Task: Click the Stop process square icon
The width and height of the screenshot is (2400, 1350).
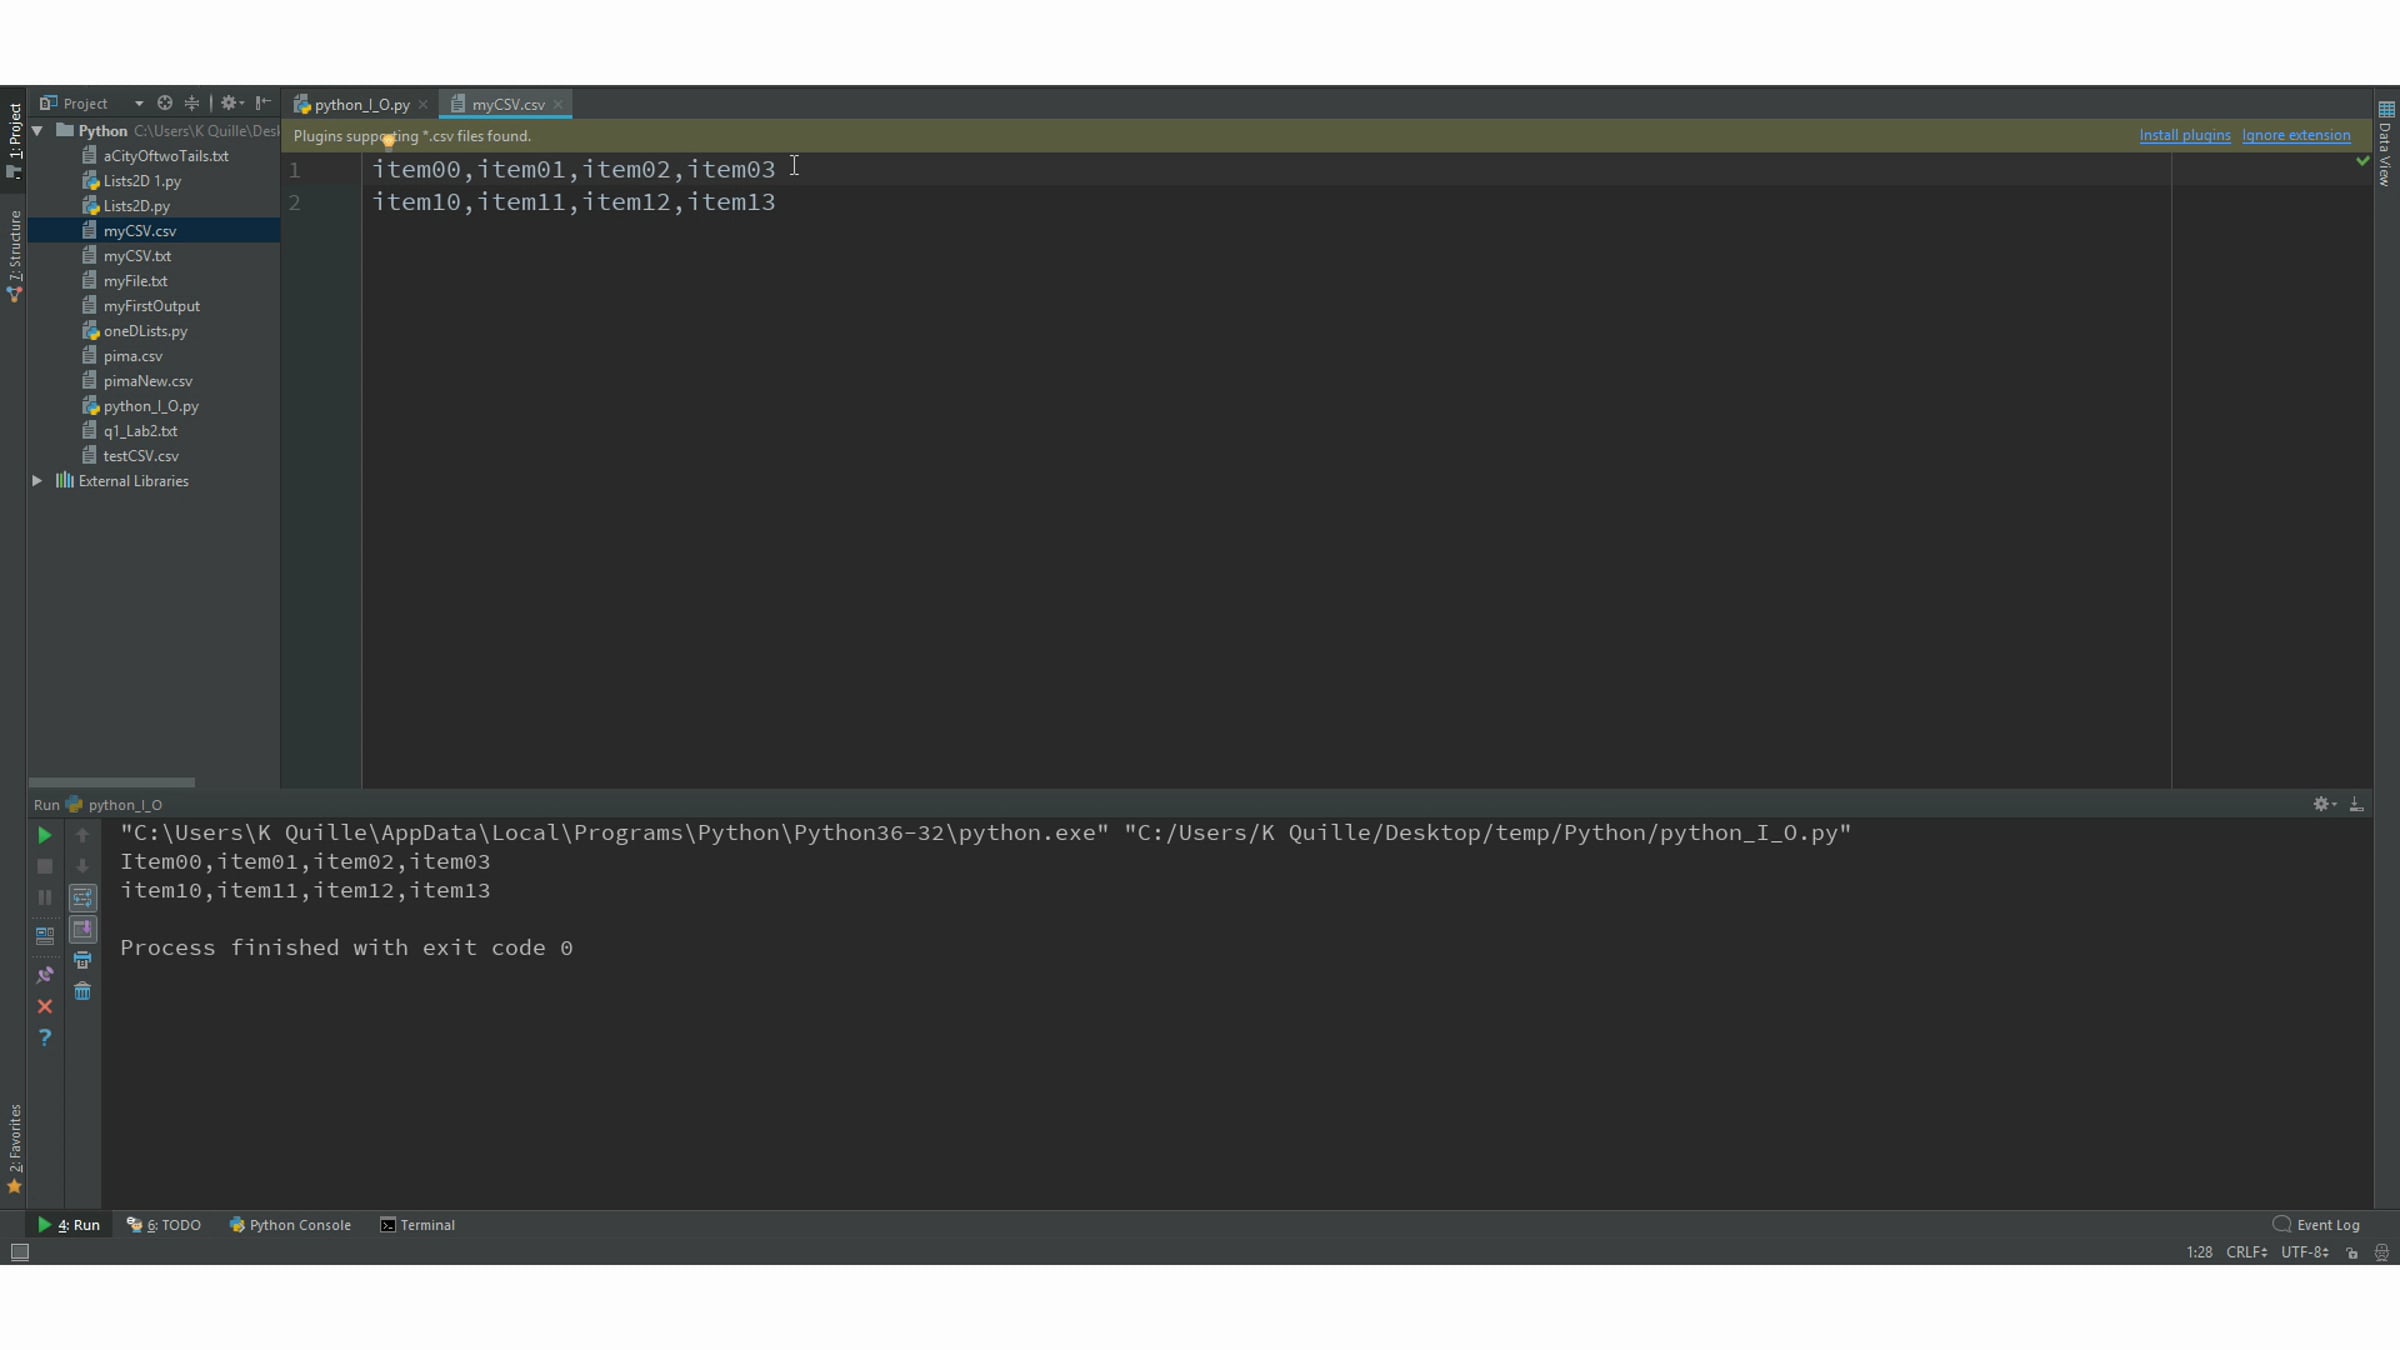Action: [44, 866]
